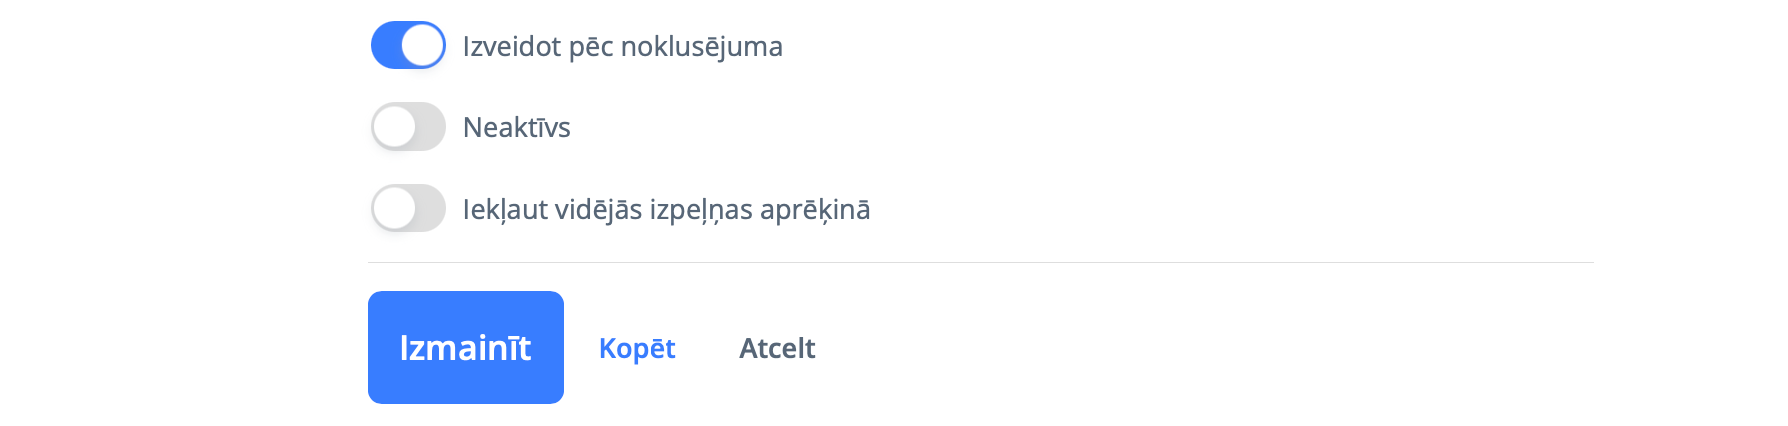Cancel with the Atcelt button
This screenshot has width=1788, height=426.
coord(777,348)
